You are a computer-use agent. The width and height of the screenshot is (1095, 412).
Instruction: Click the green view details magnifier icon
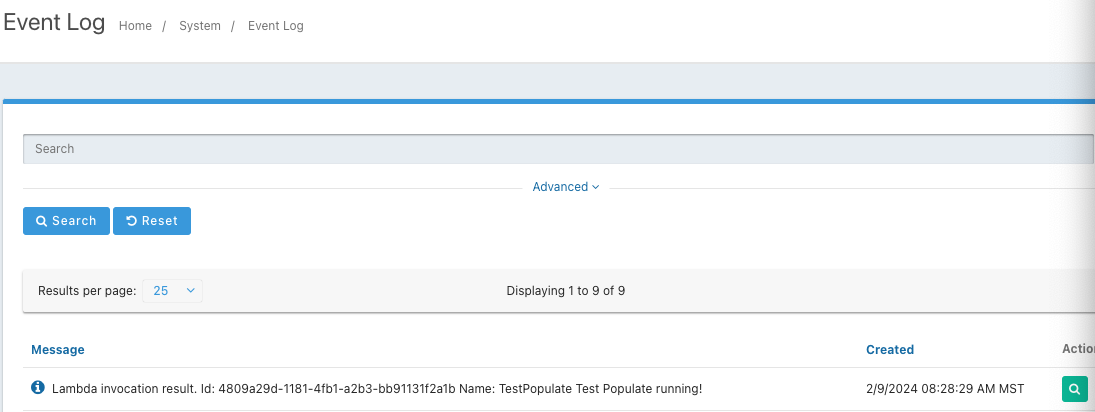pos(1074,389)
